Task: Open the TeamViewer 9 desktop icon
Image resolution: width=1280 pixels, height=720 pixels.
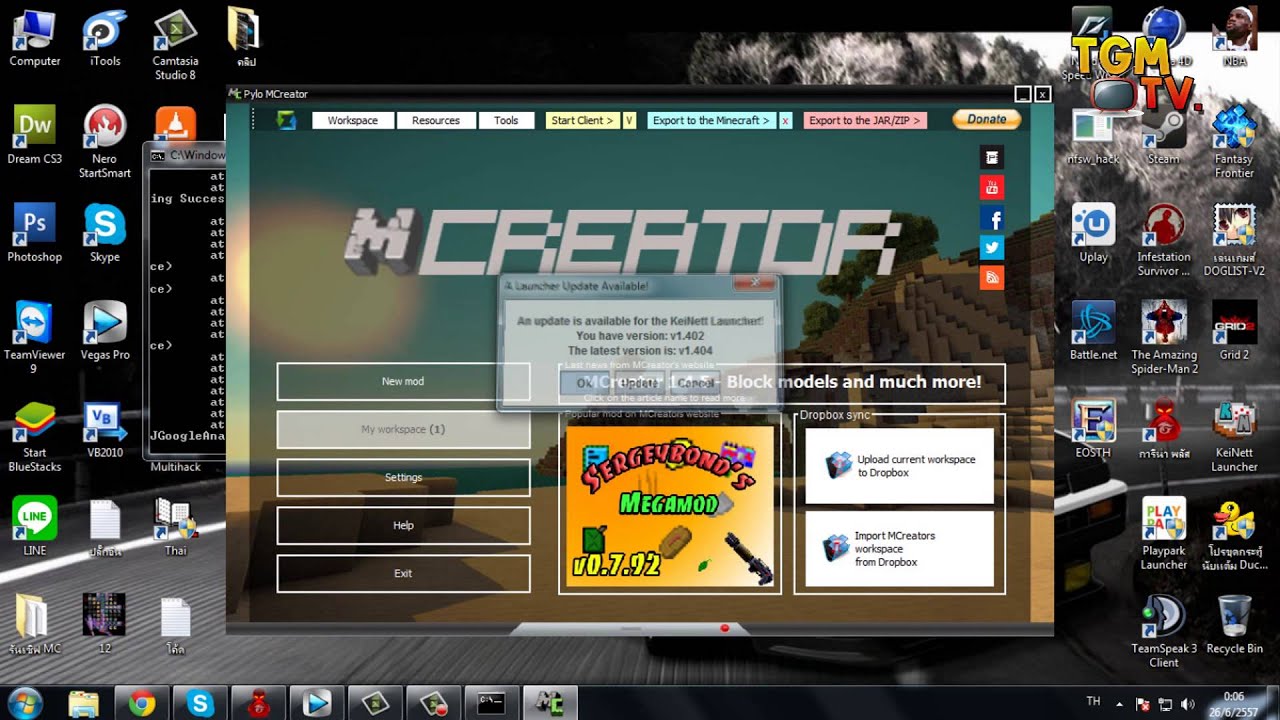Action: [x=35, y=338]
